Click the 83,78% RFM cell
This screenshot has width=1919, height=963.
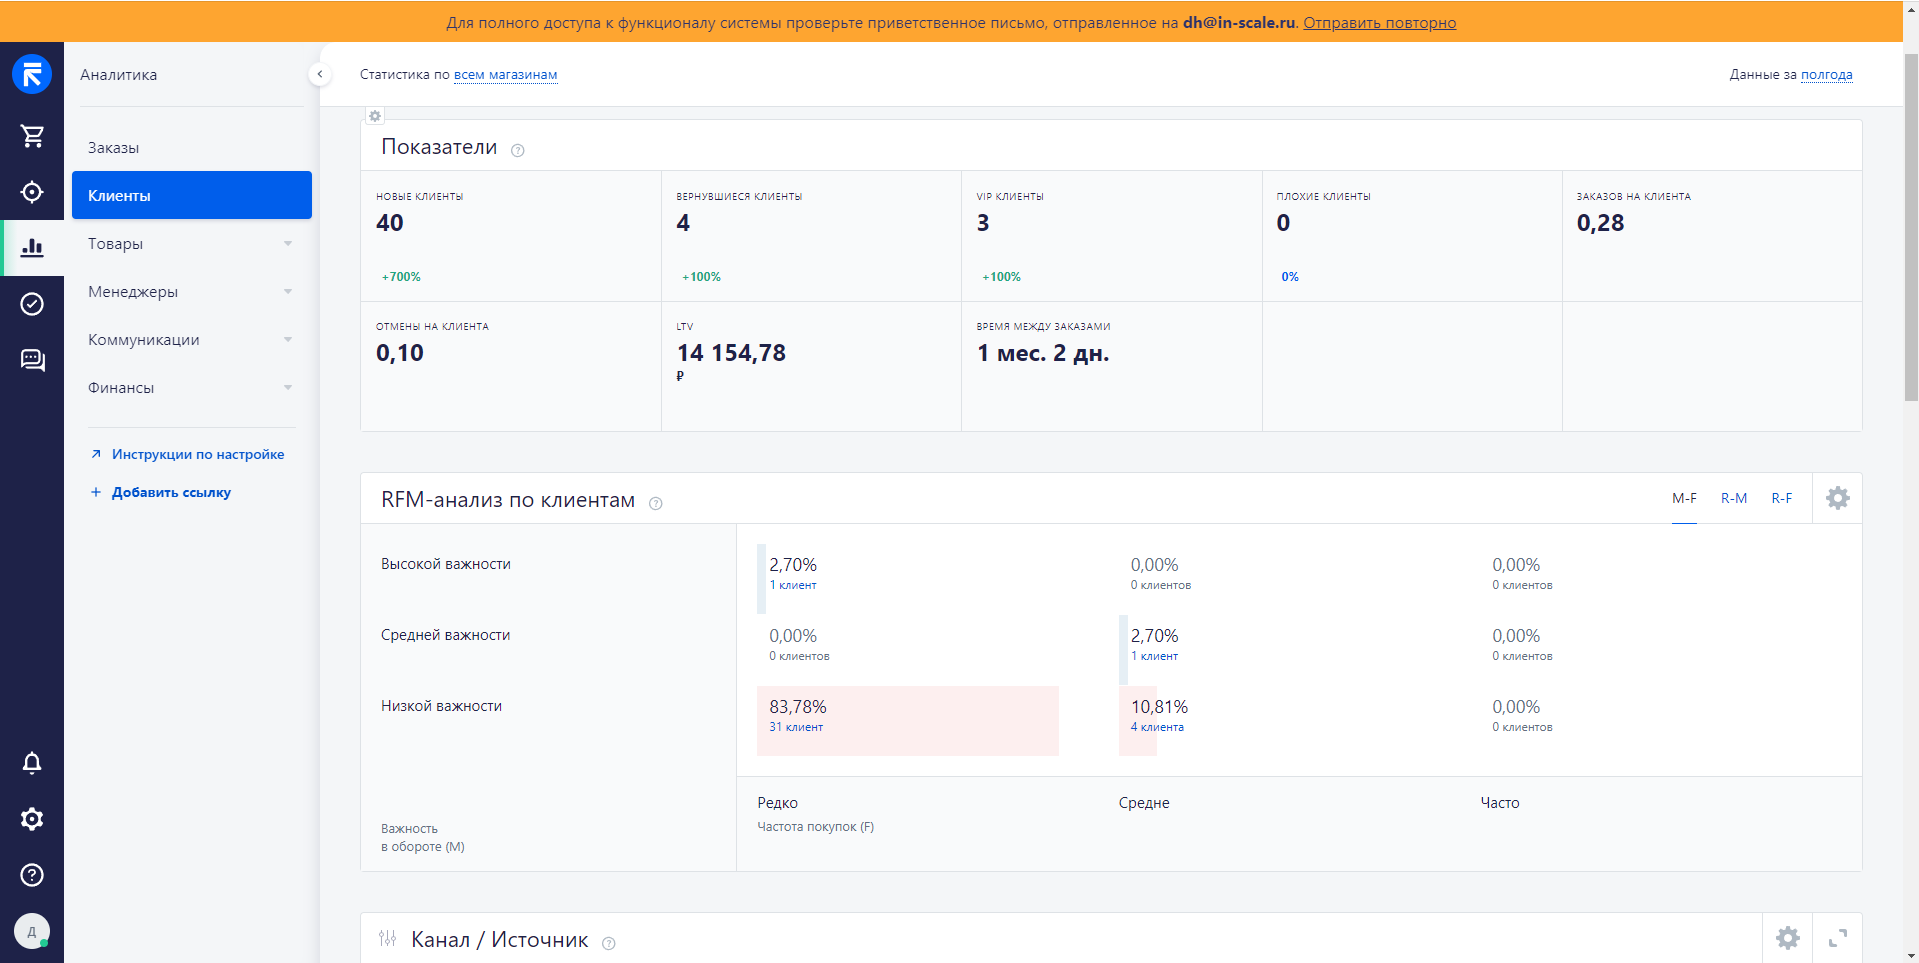point(908,720)
